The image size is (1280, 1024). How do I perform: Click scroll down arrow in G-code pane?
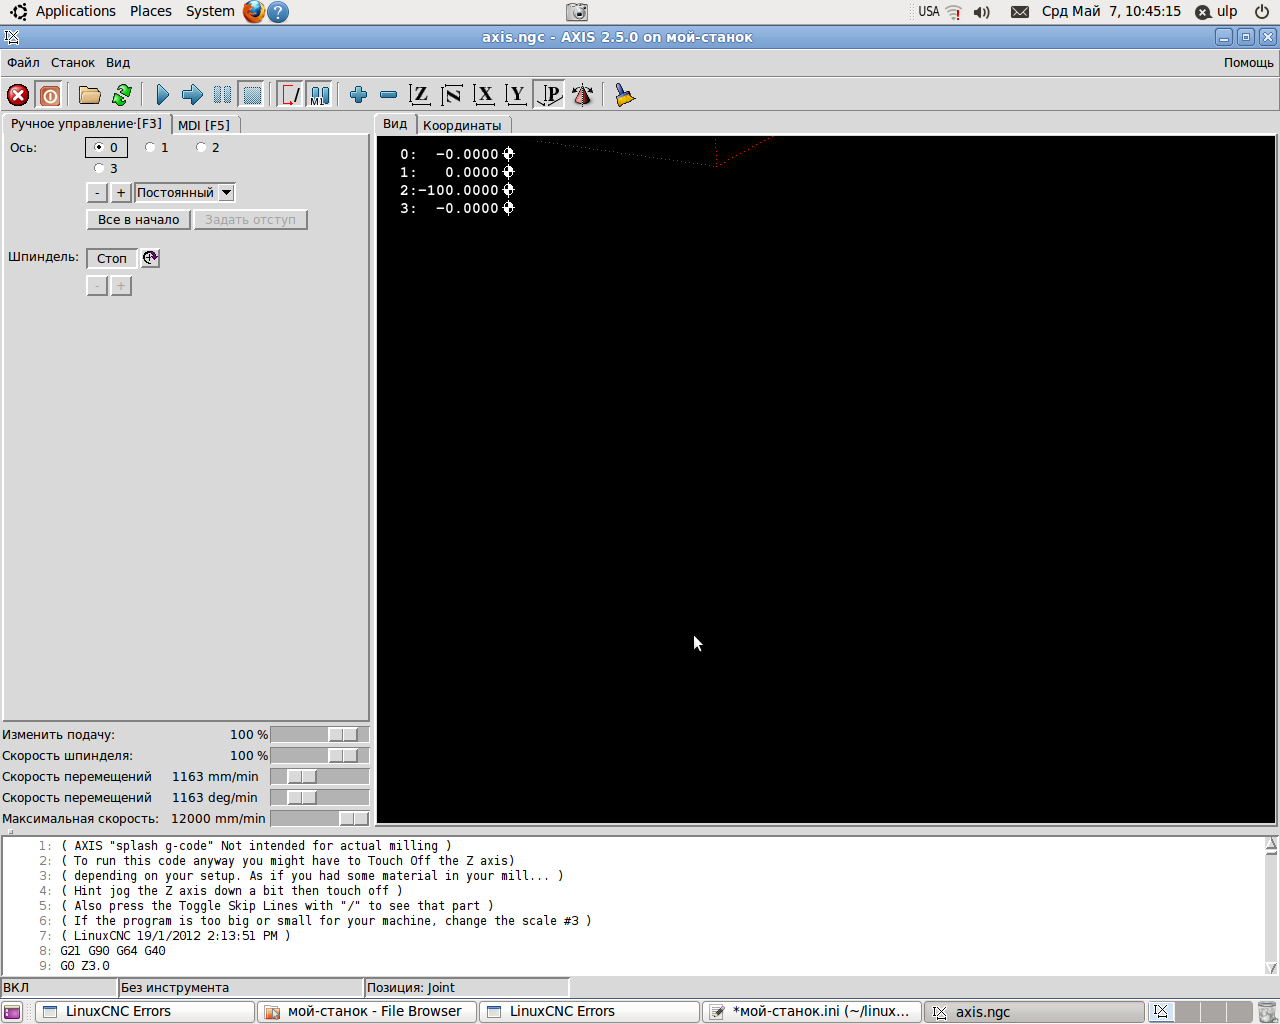[x=1271, y=967]
